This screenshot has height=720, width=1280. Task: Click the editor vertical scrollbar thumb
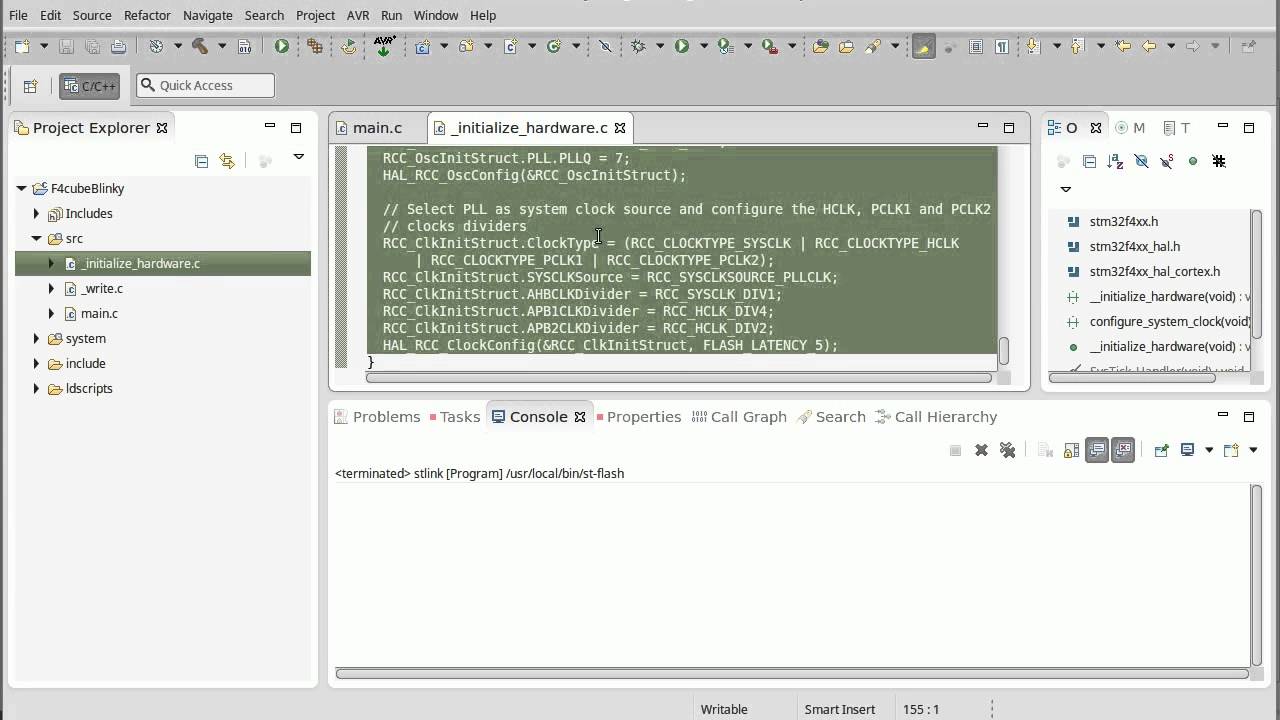(1004, 352)
